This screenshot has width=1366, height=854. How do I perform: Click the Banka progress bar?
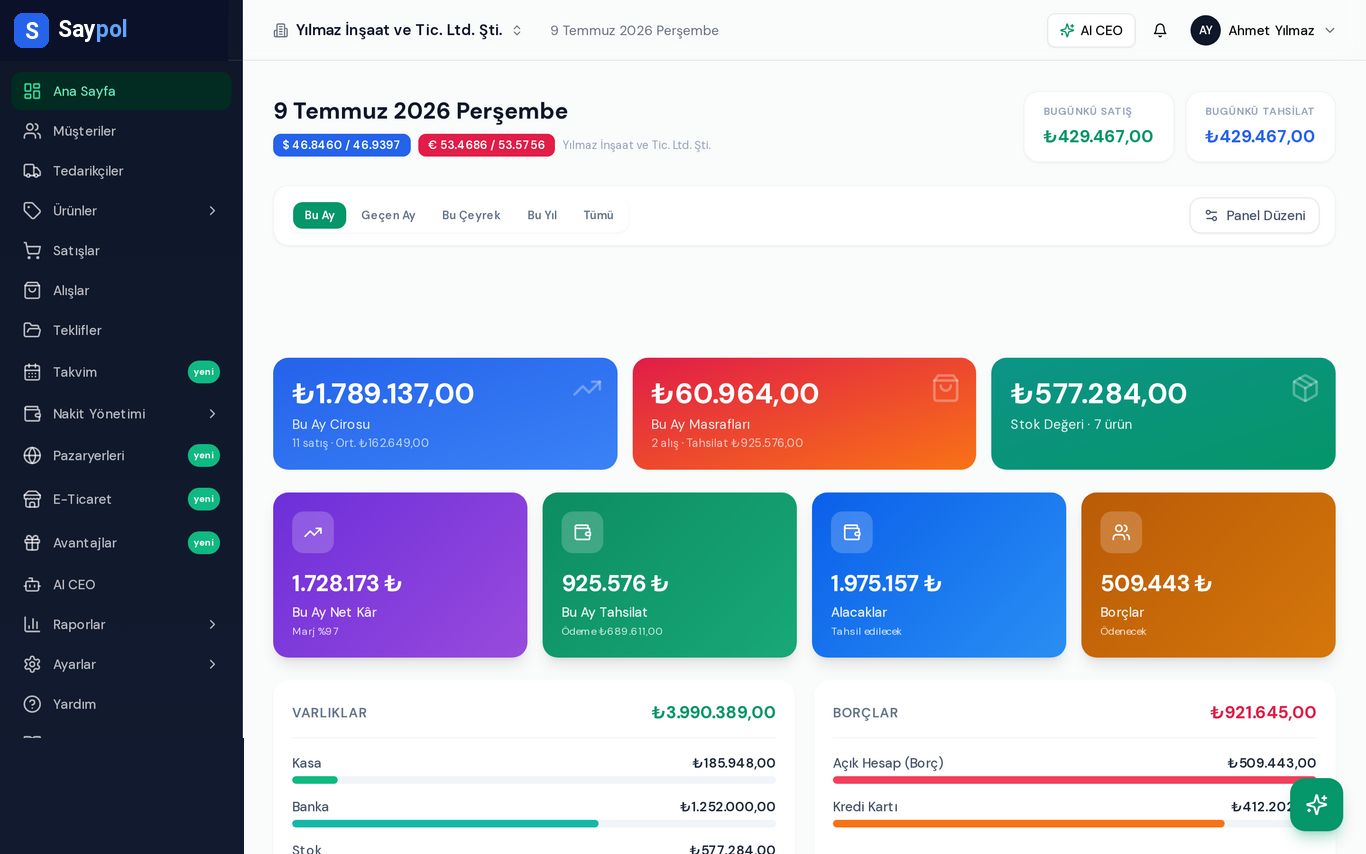pos(534,824)
